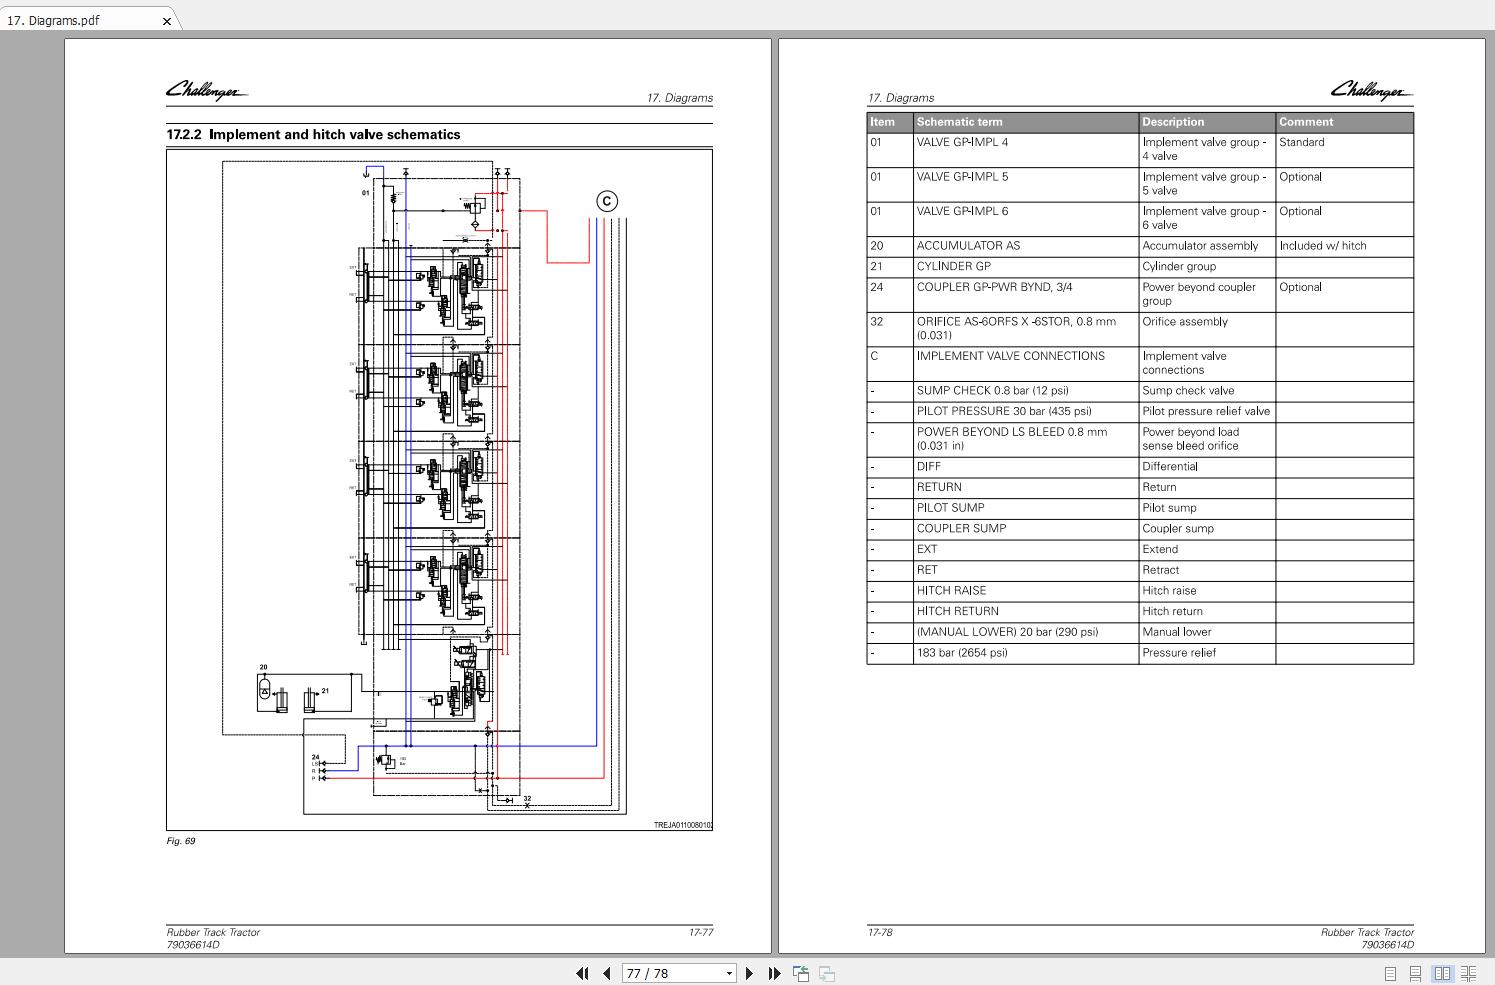Click the page number field showing 77 / 78
Screen dimensions: 1495x985
point(670,973)
